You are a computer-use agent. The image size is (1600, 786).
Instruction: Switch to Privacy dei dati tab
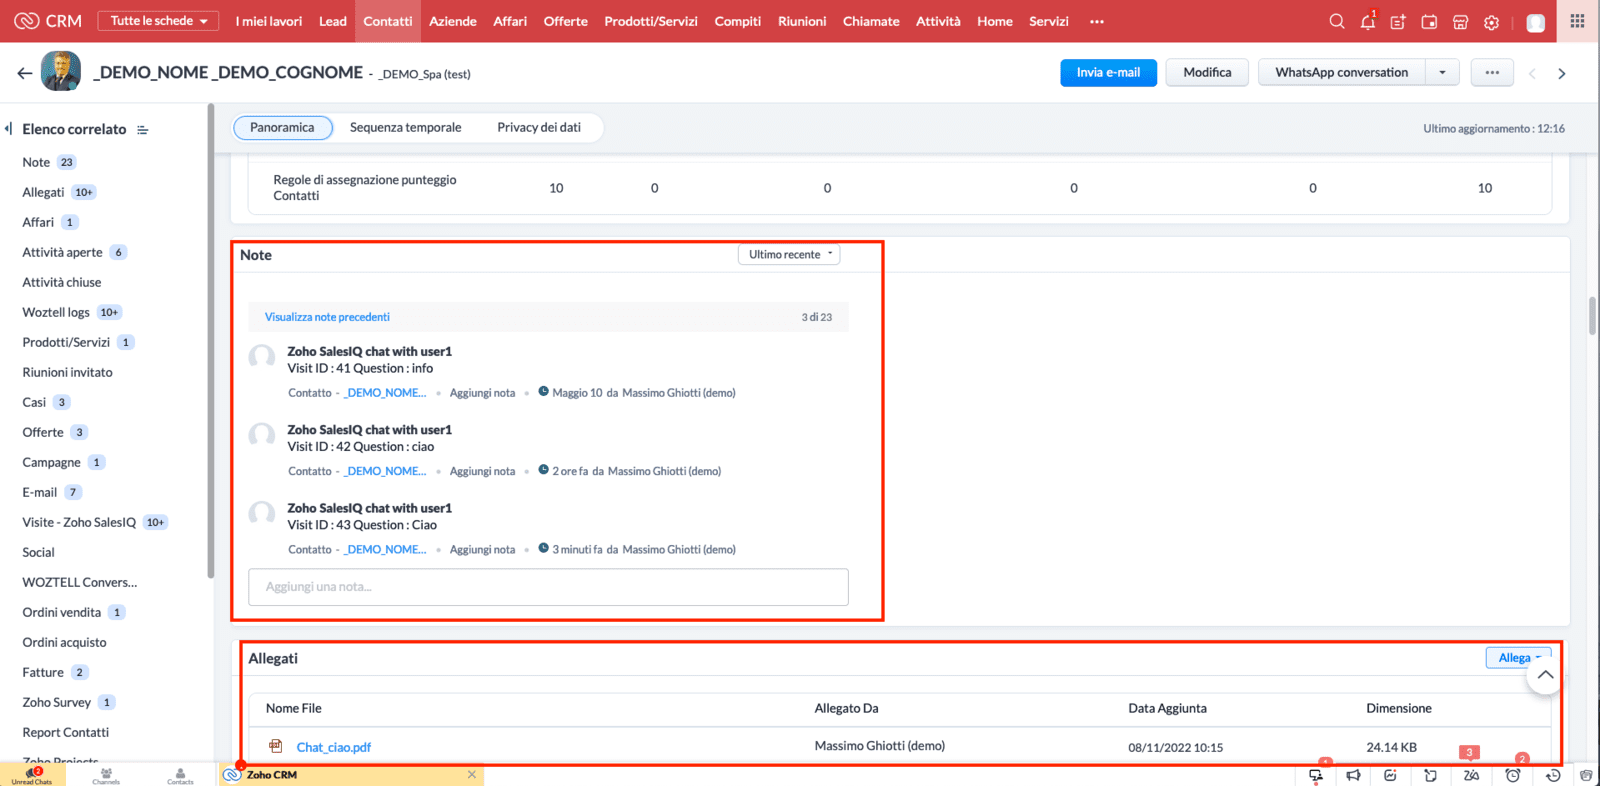click(x=539, y=128)
